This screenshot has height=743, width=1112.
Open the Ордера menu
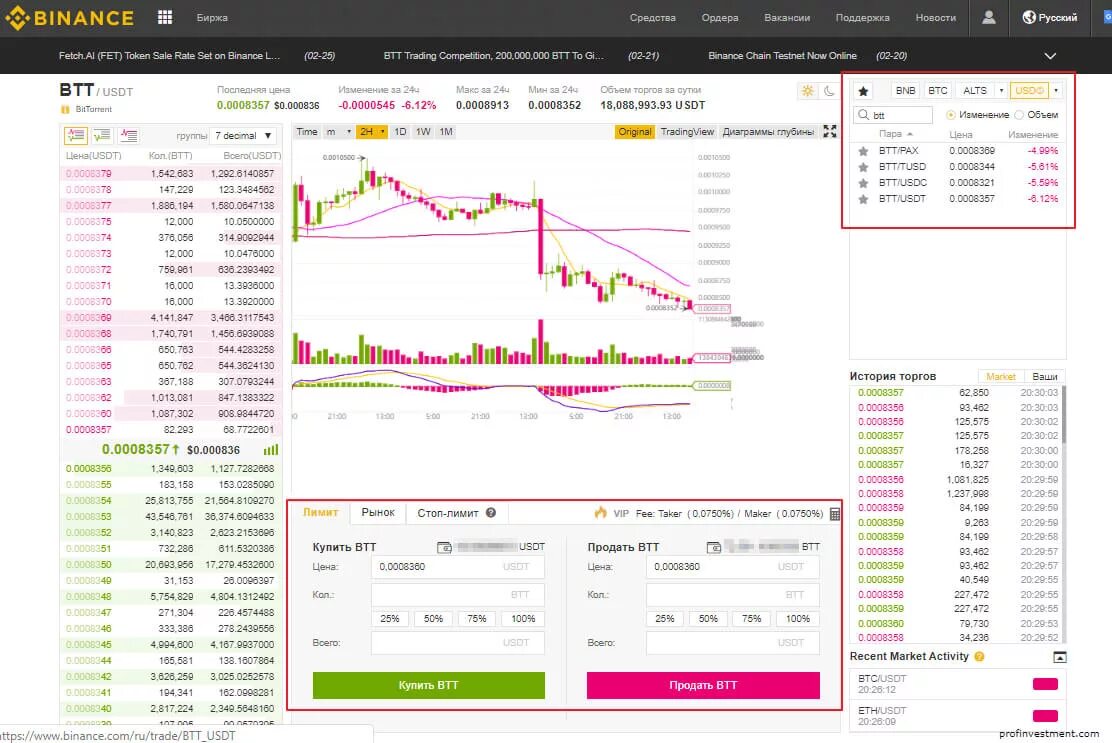(720, 18)
